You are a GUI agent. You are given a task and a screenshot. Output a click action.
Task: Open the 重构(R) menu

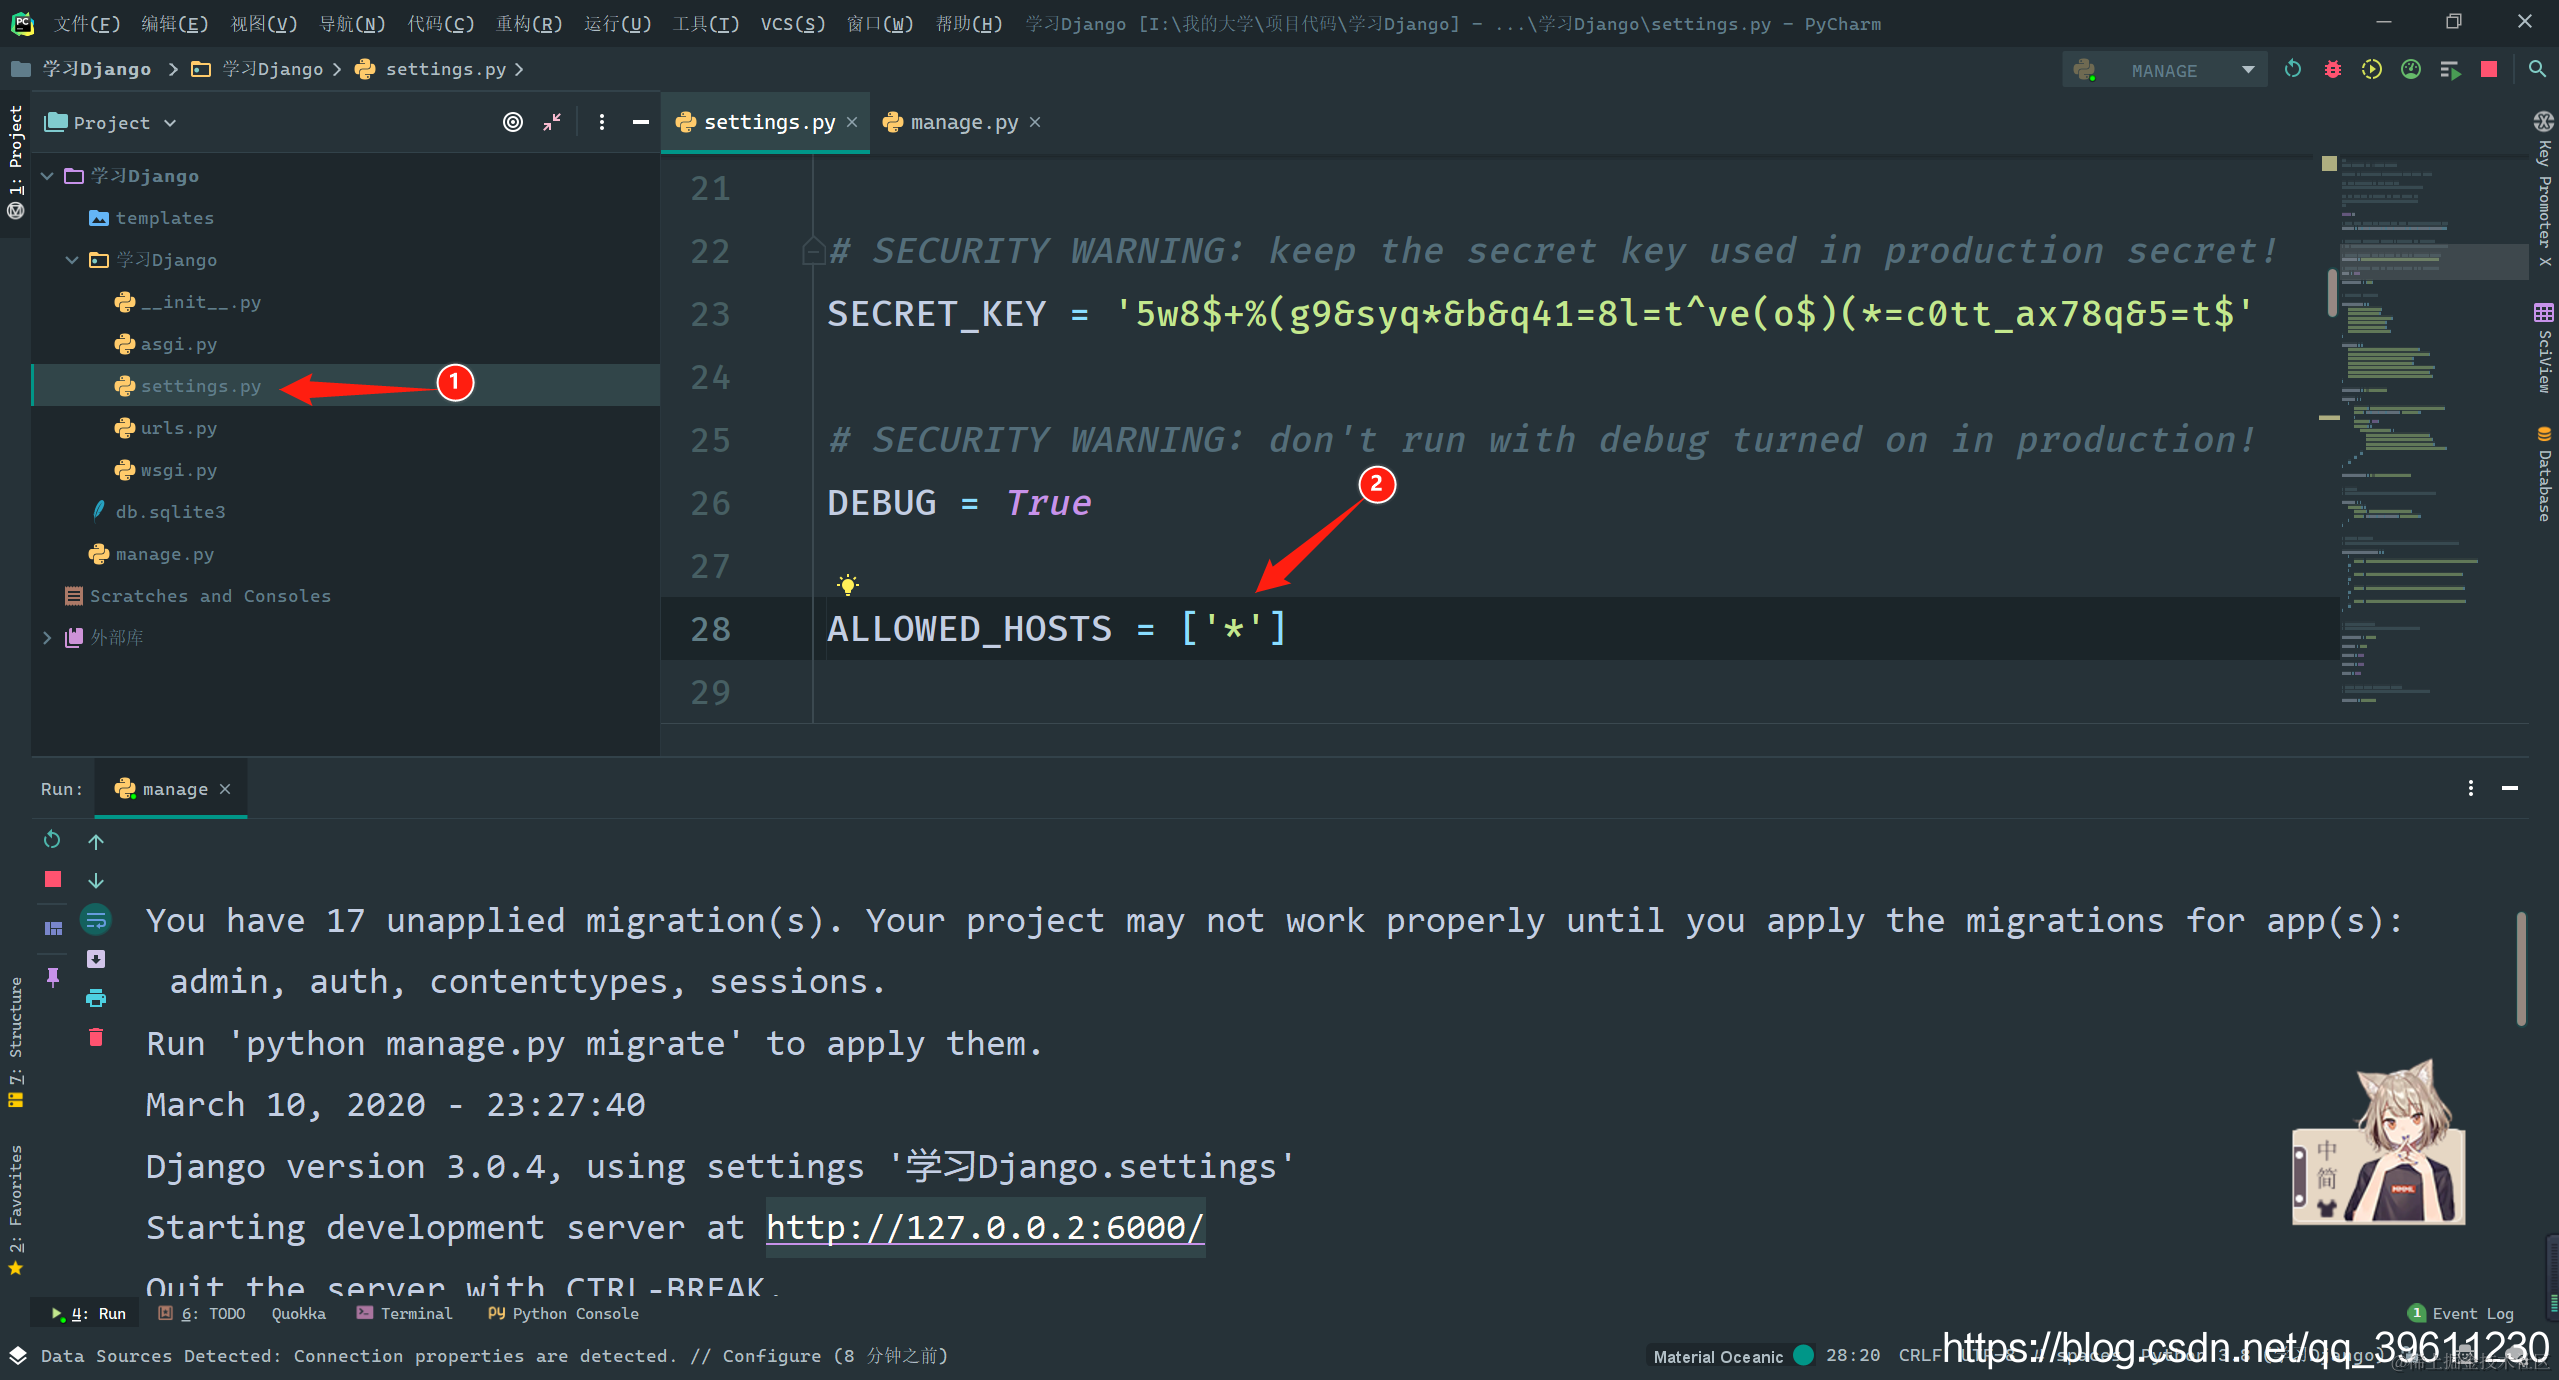pos(529,23)
